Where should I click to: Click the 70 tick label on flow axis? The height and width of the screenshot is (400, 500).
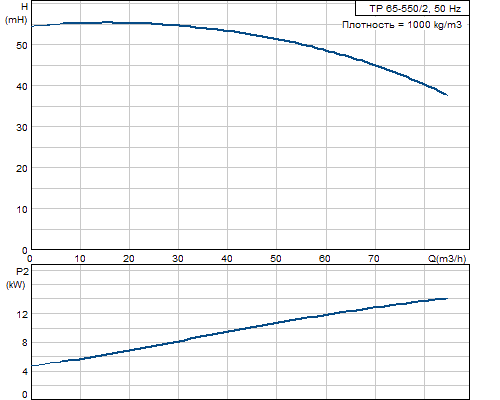pyautogui.click(x=374, y=259)
